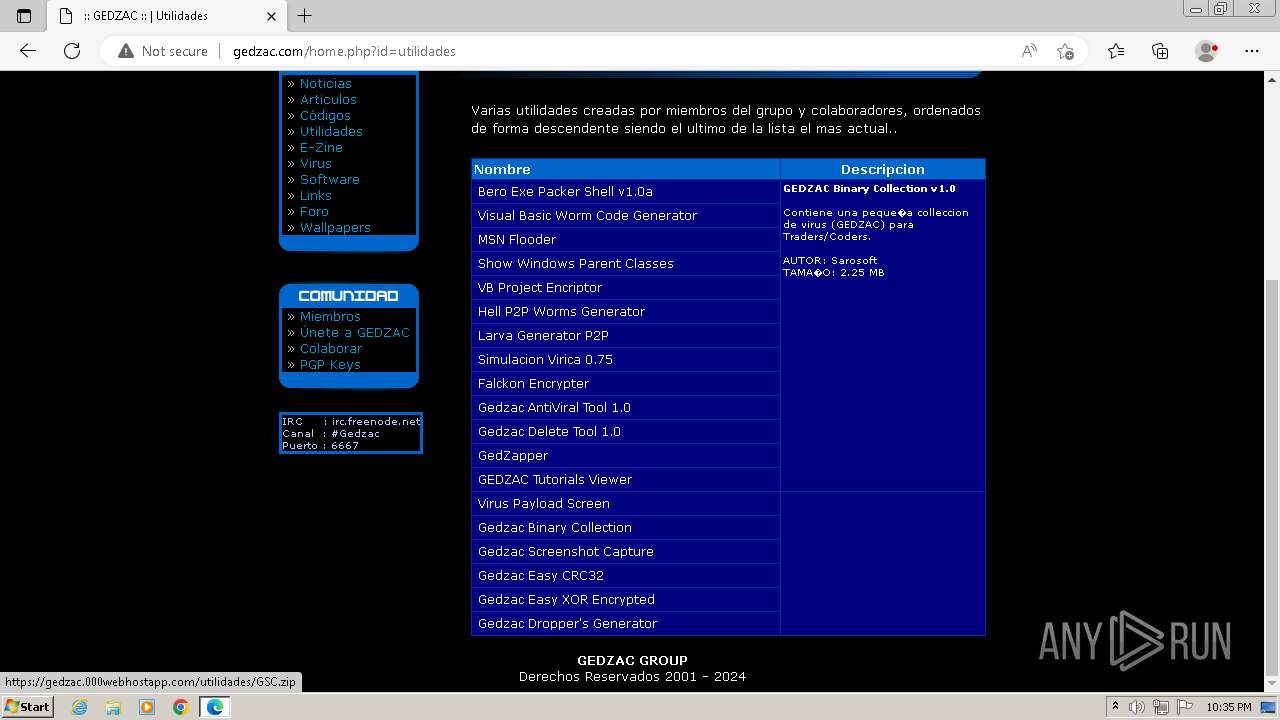This screenshot has width=1280, height=720.
Task: Add page to favorites star icon
Action: coord(1065,51)
